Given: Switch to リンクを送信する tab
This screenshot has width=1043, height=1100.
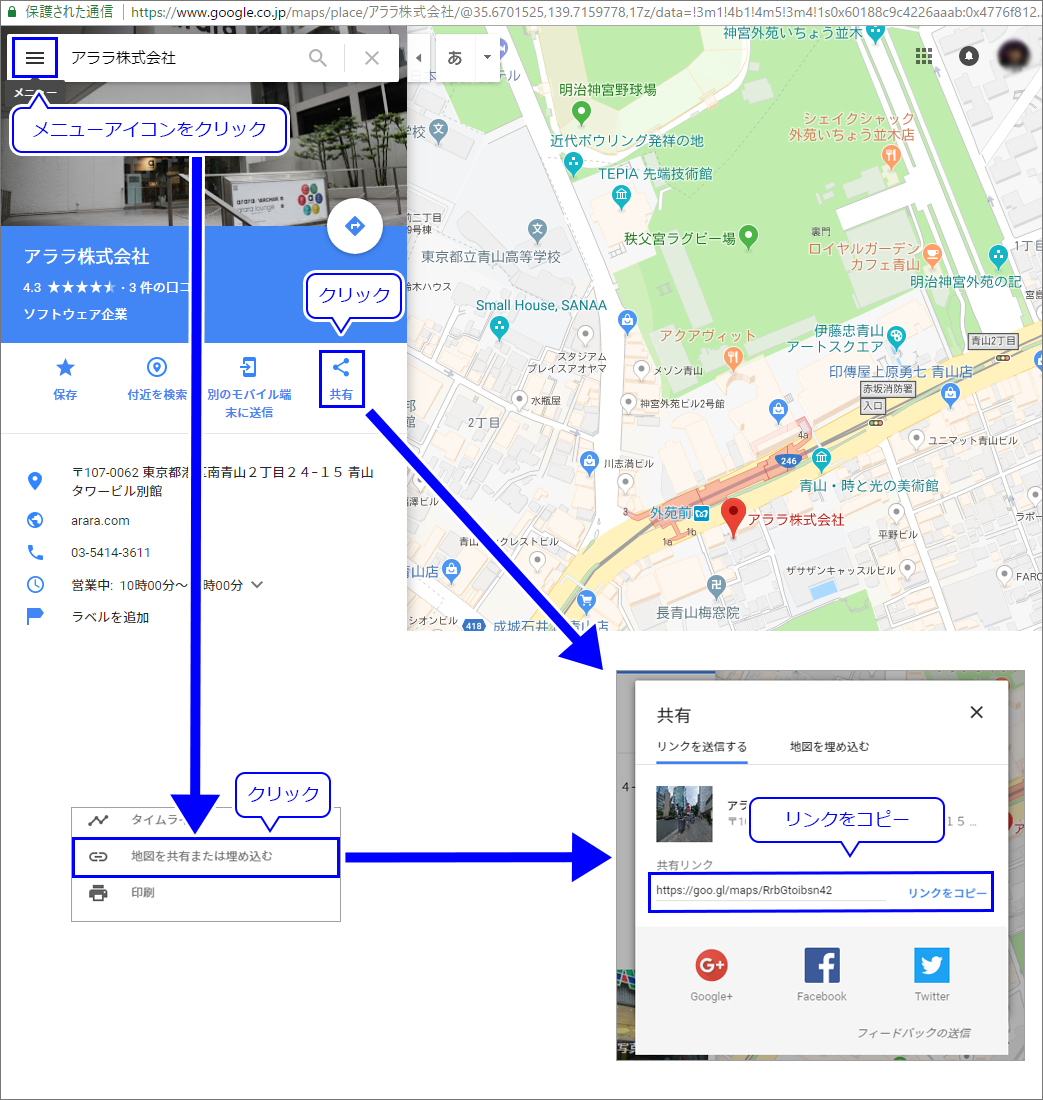Looking at the screenshot, I should tap(701, 746).
